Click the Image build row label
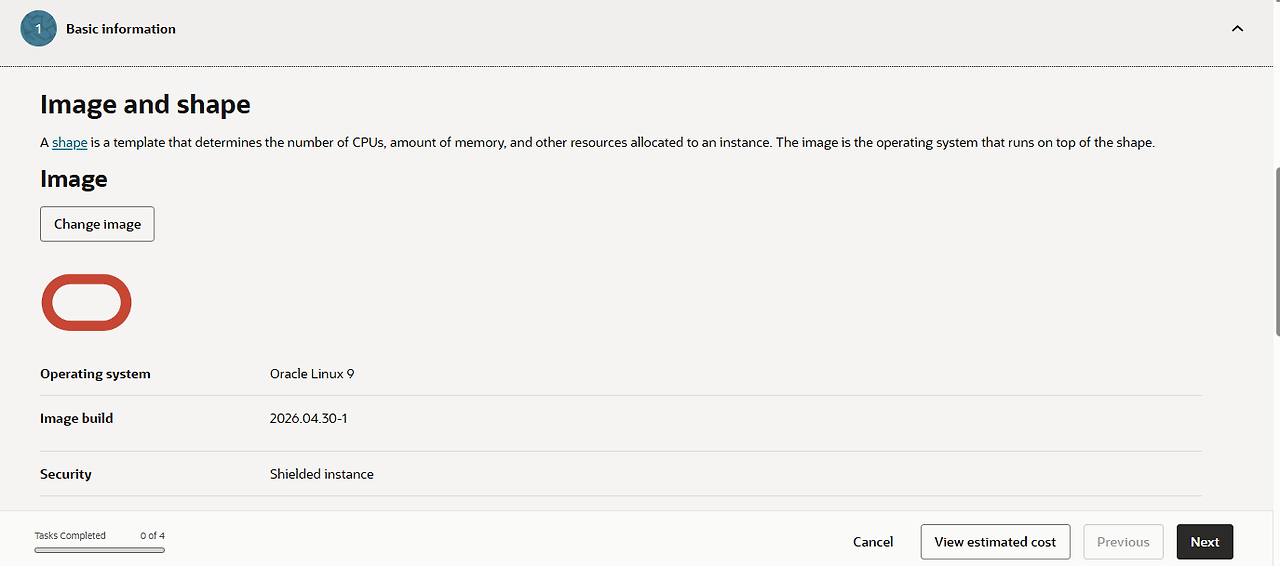 pos(77,418)
